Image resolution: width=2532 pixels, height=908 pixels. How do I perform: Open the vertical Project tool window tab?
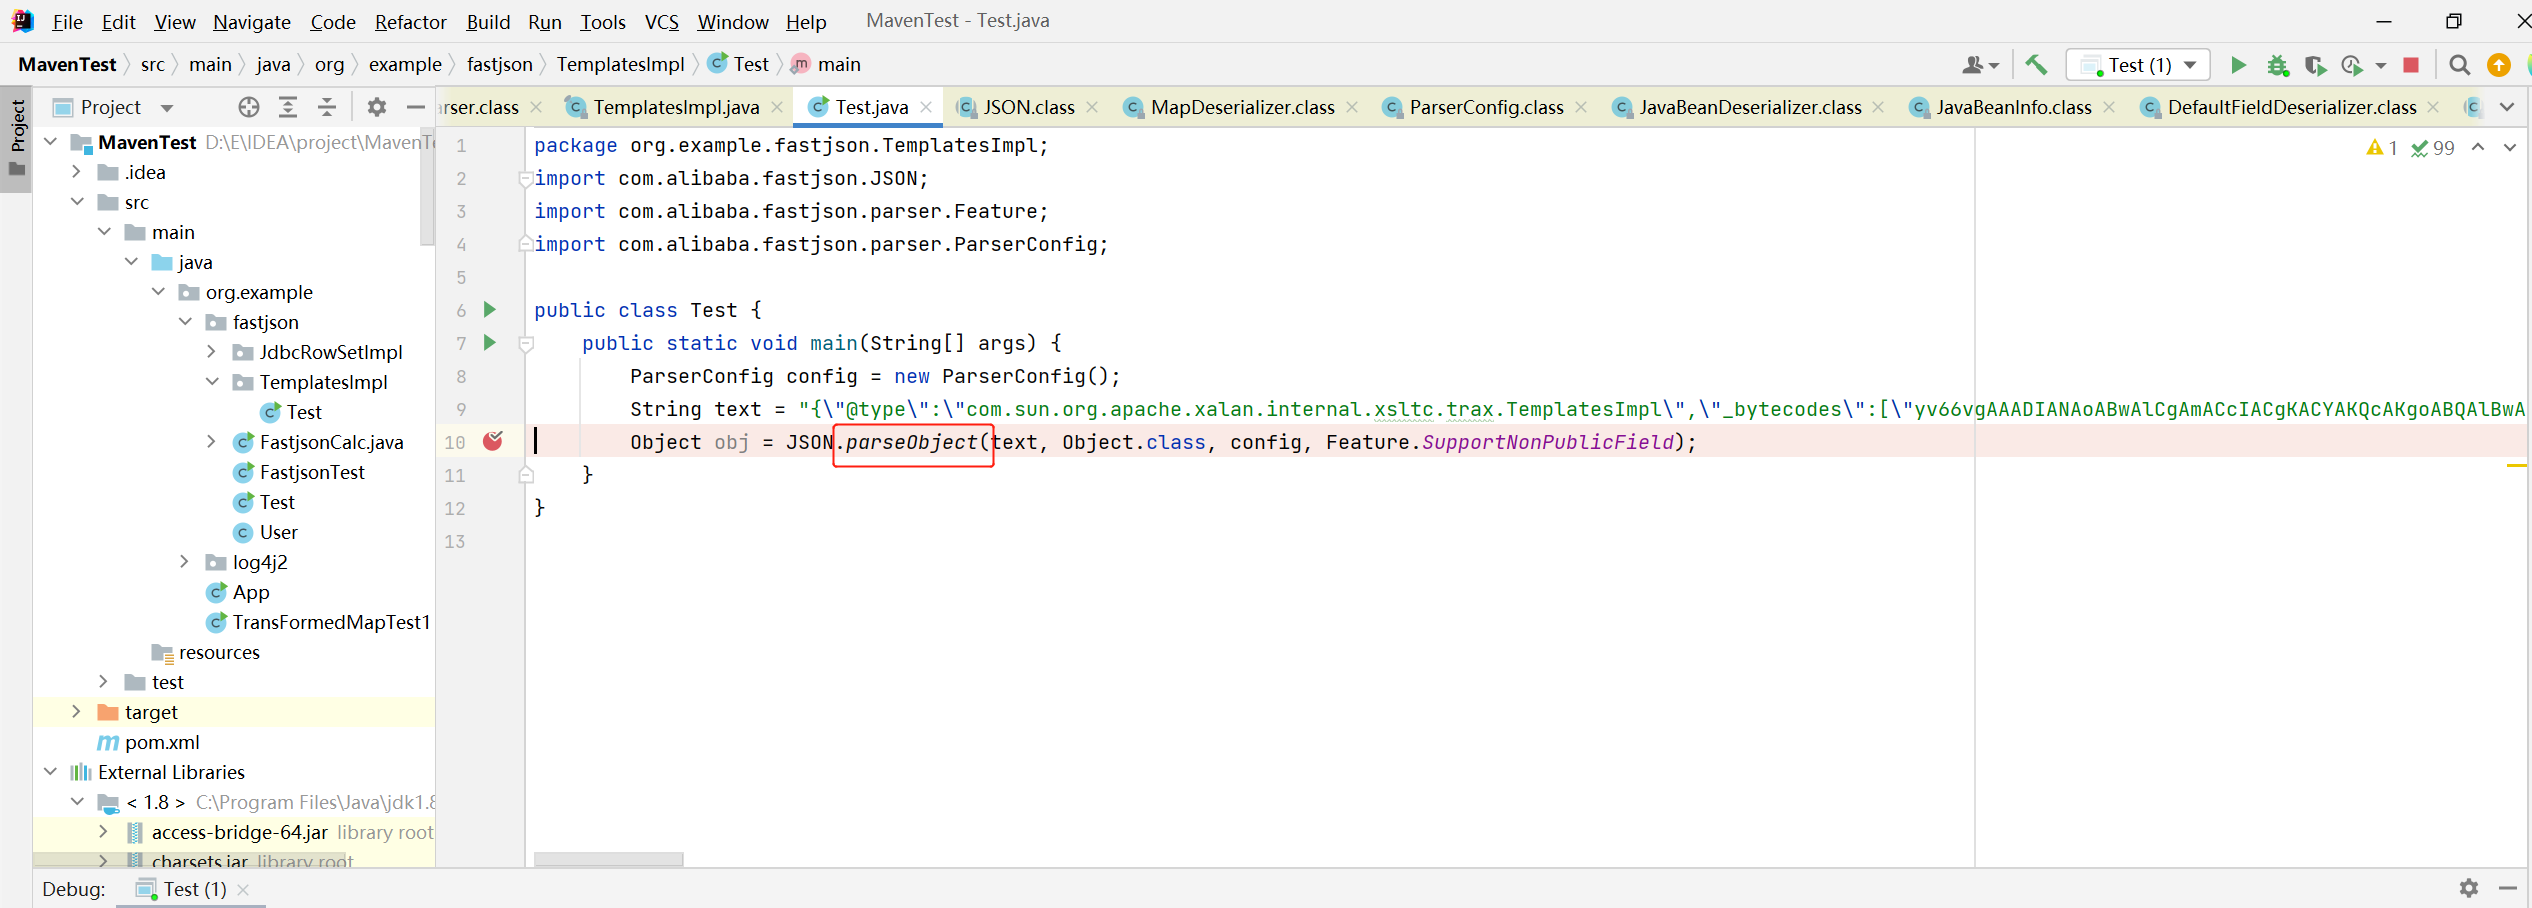[x=17, y=138]
